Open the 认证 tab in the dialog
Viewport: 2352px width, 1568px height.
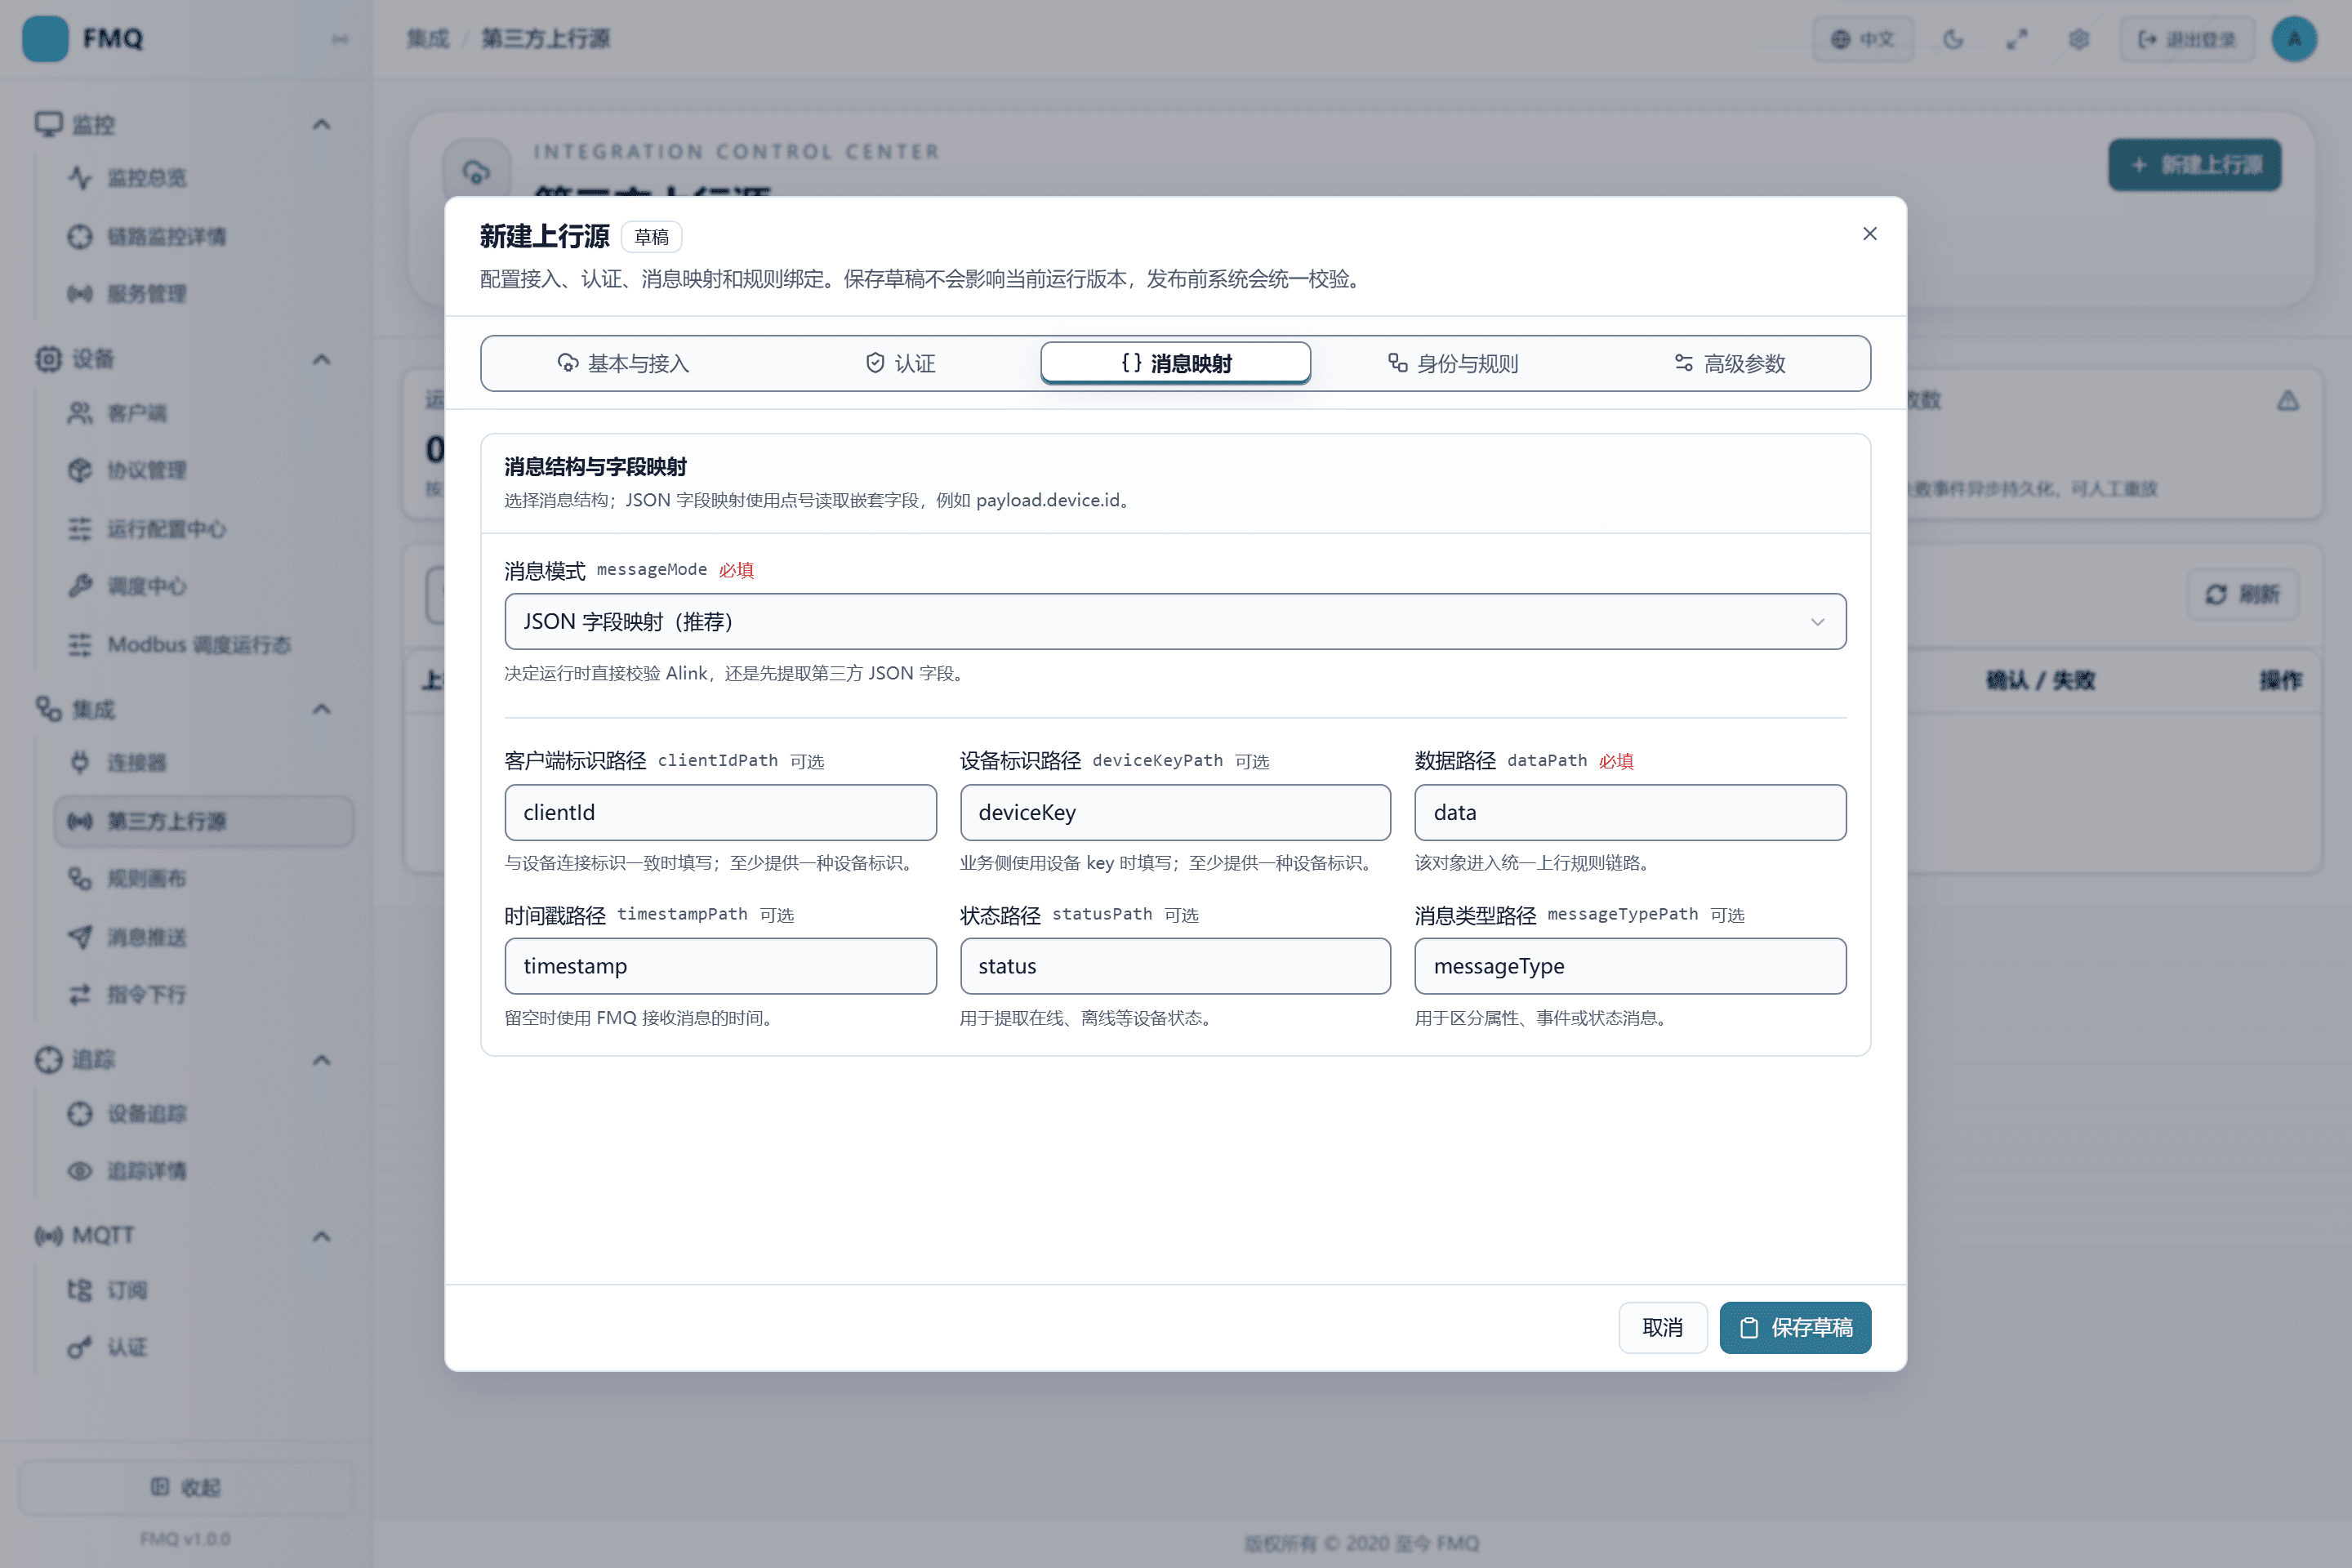click(900, 363)
